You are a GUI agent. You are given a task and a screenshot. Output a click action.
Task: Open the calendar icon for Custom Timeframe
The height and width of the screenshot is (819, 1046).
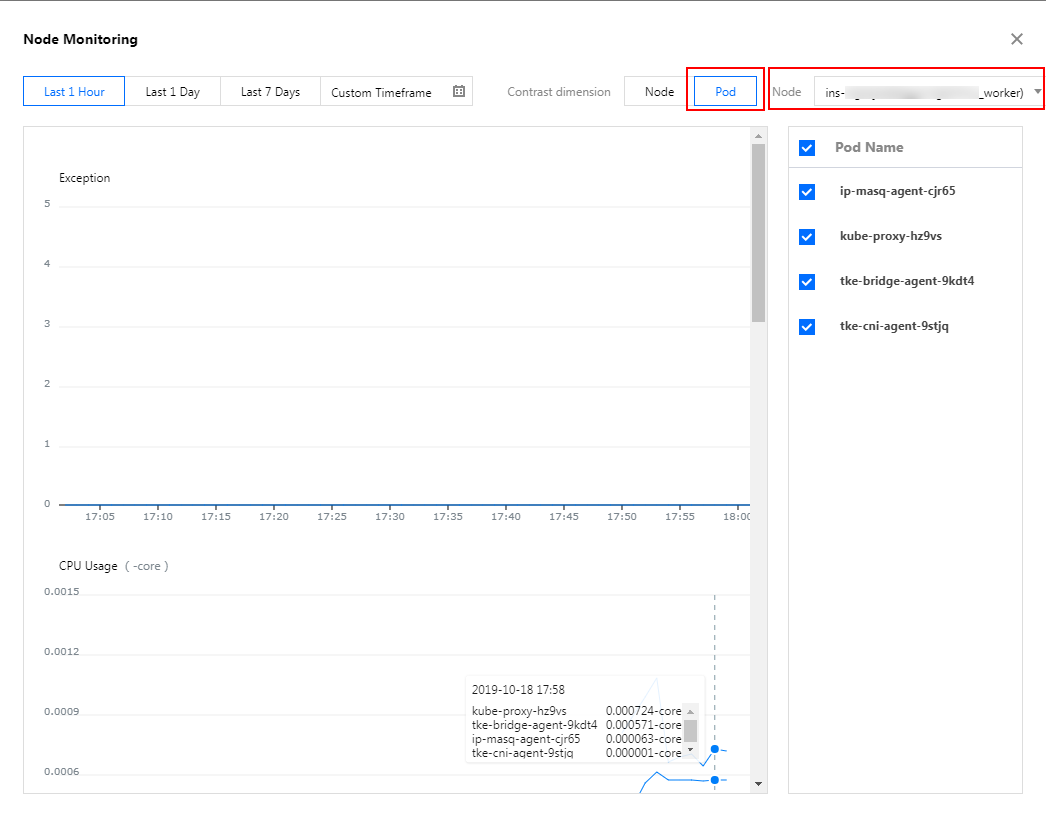pos(459,91)
